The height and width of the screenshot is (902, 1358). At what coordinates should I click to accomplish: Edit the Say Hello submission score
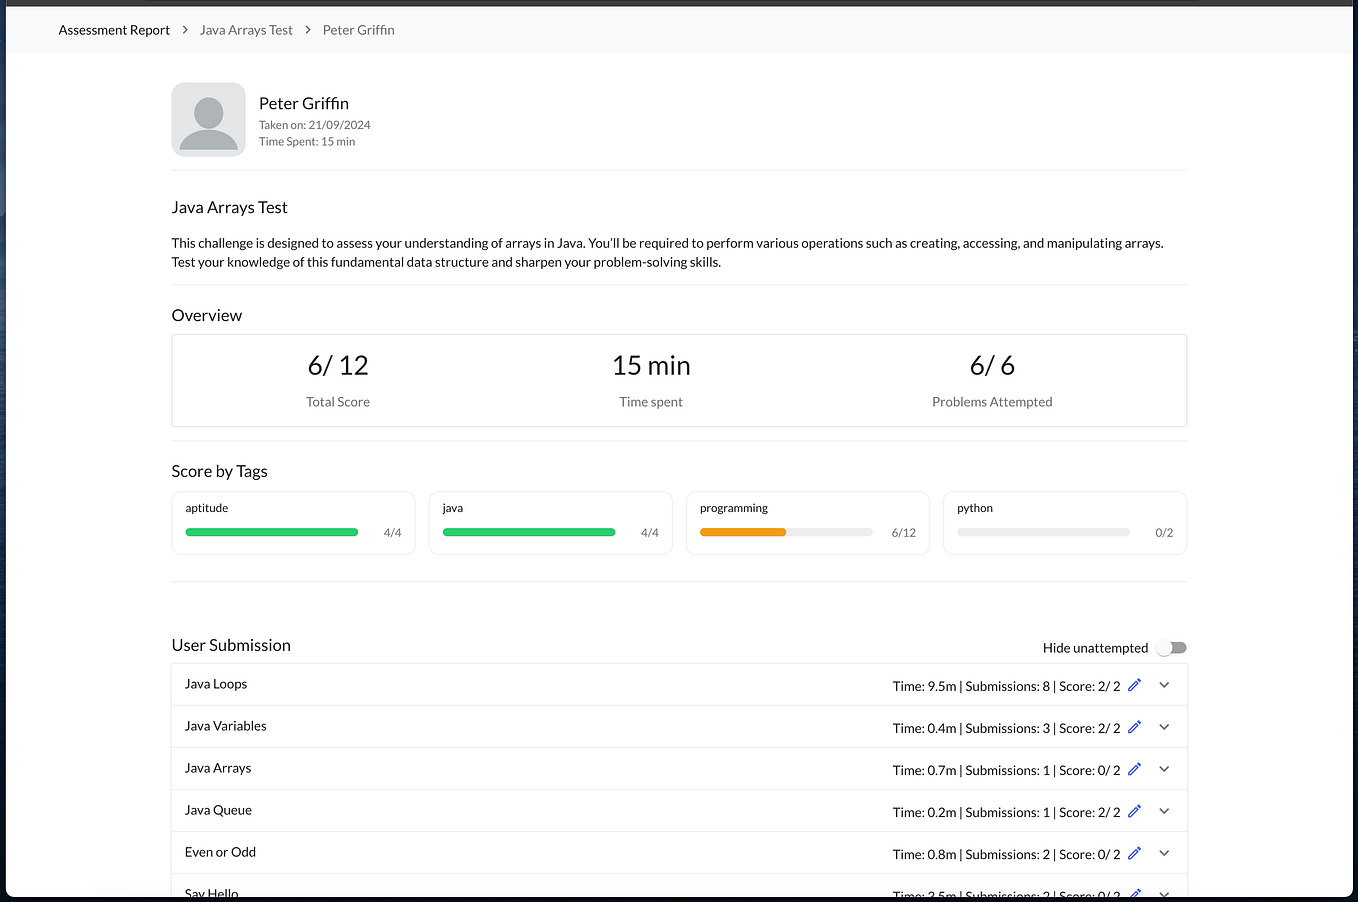(x=1134, y=892)
